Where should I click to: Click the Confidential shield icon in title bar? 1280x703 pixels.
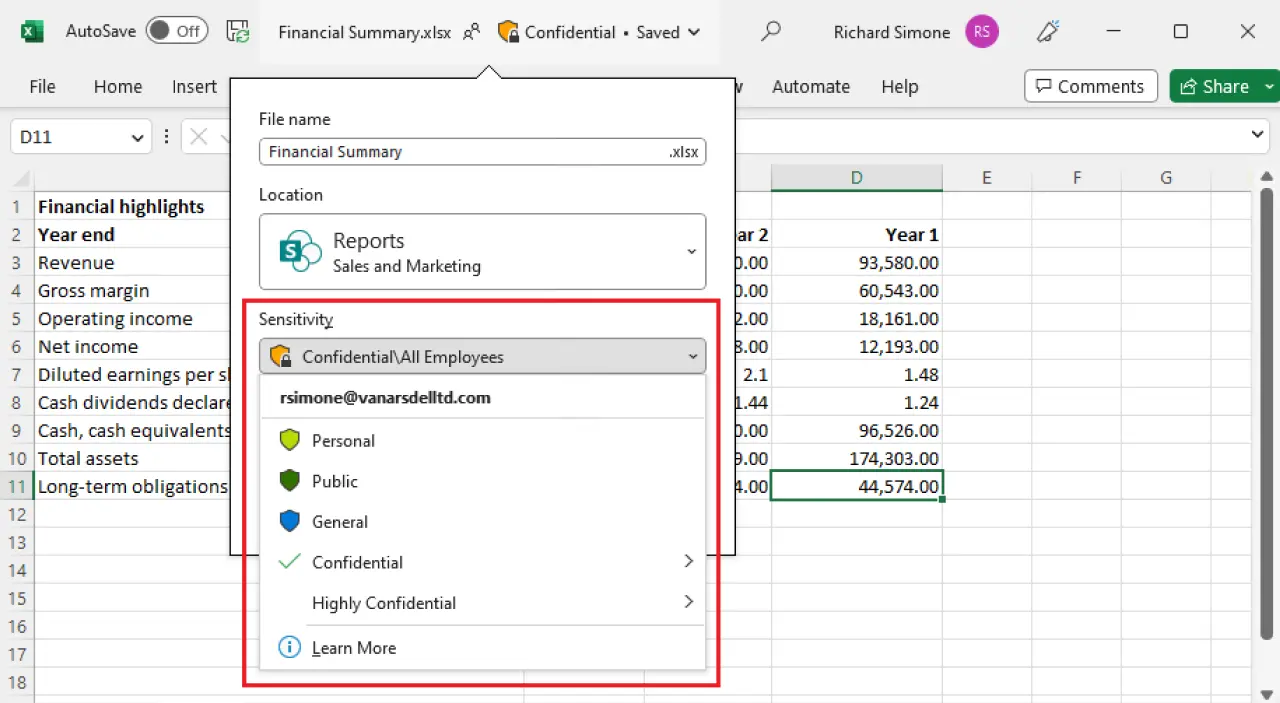pyautogui.click(x=508, y=32)
